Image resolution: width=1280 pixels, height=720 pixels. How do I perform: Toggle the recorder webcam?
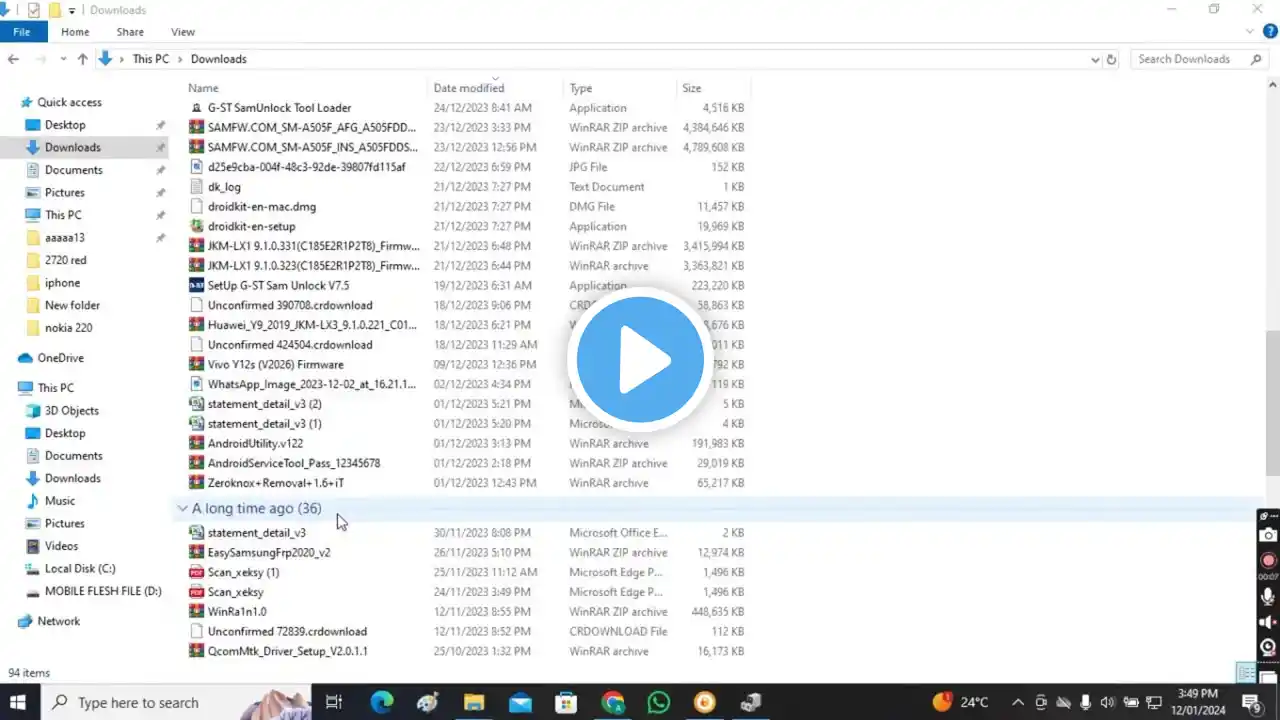click(x=1269, y=647)
